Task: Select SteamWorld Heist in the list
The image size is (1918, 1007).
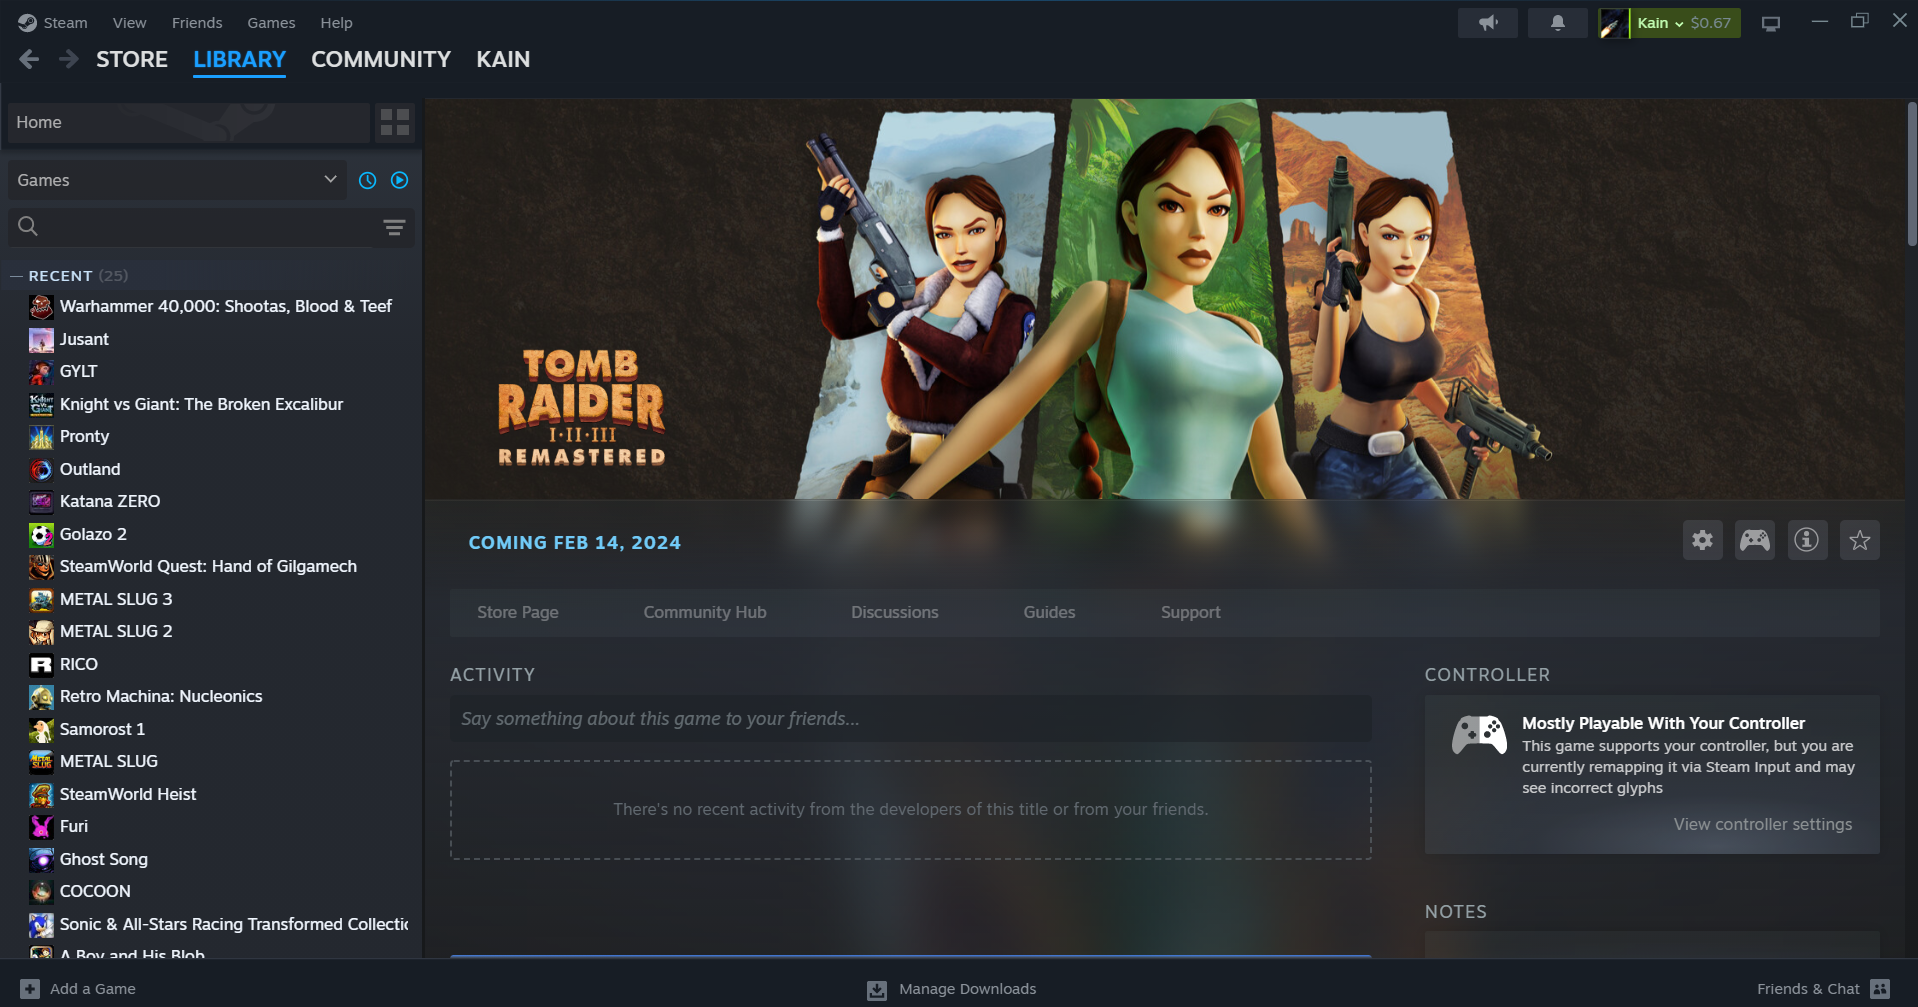Action: [x=128, y=795]
